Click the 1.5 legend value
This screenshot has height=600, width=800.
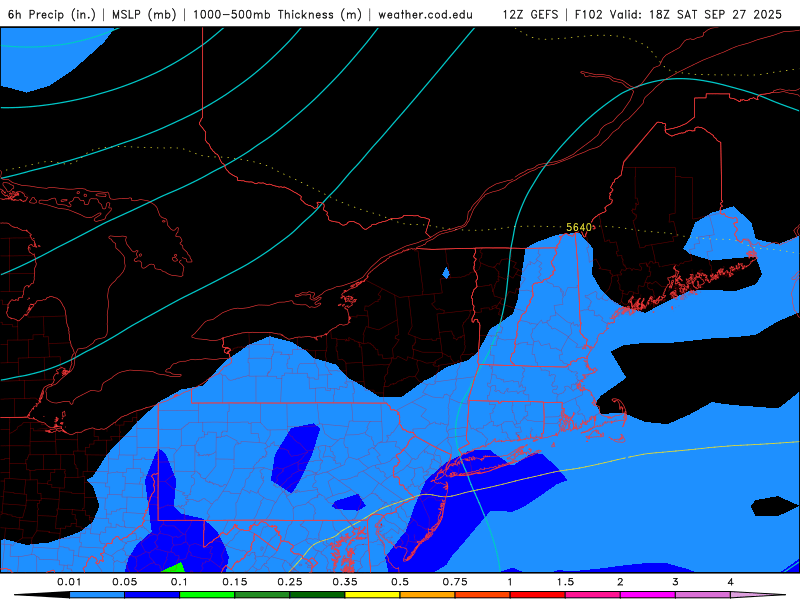565,582
